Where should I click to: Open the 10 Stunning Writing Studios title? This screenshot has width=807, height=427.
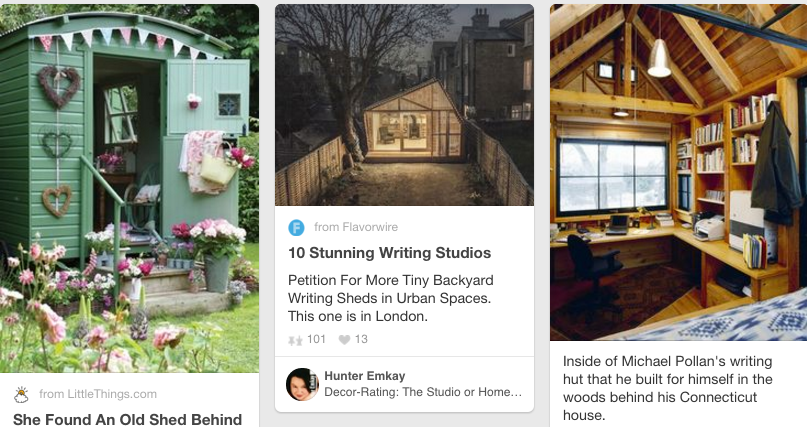pos(390,253)
